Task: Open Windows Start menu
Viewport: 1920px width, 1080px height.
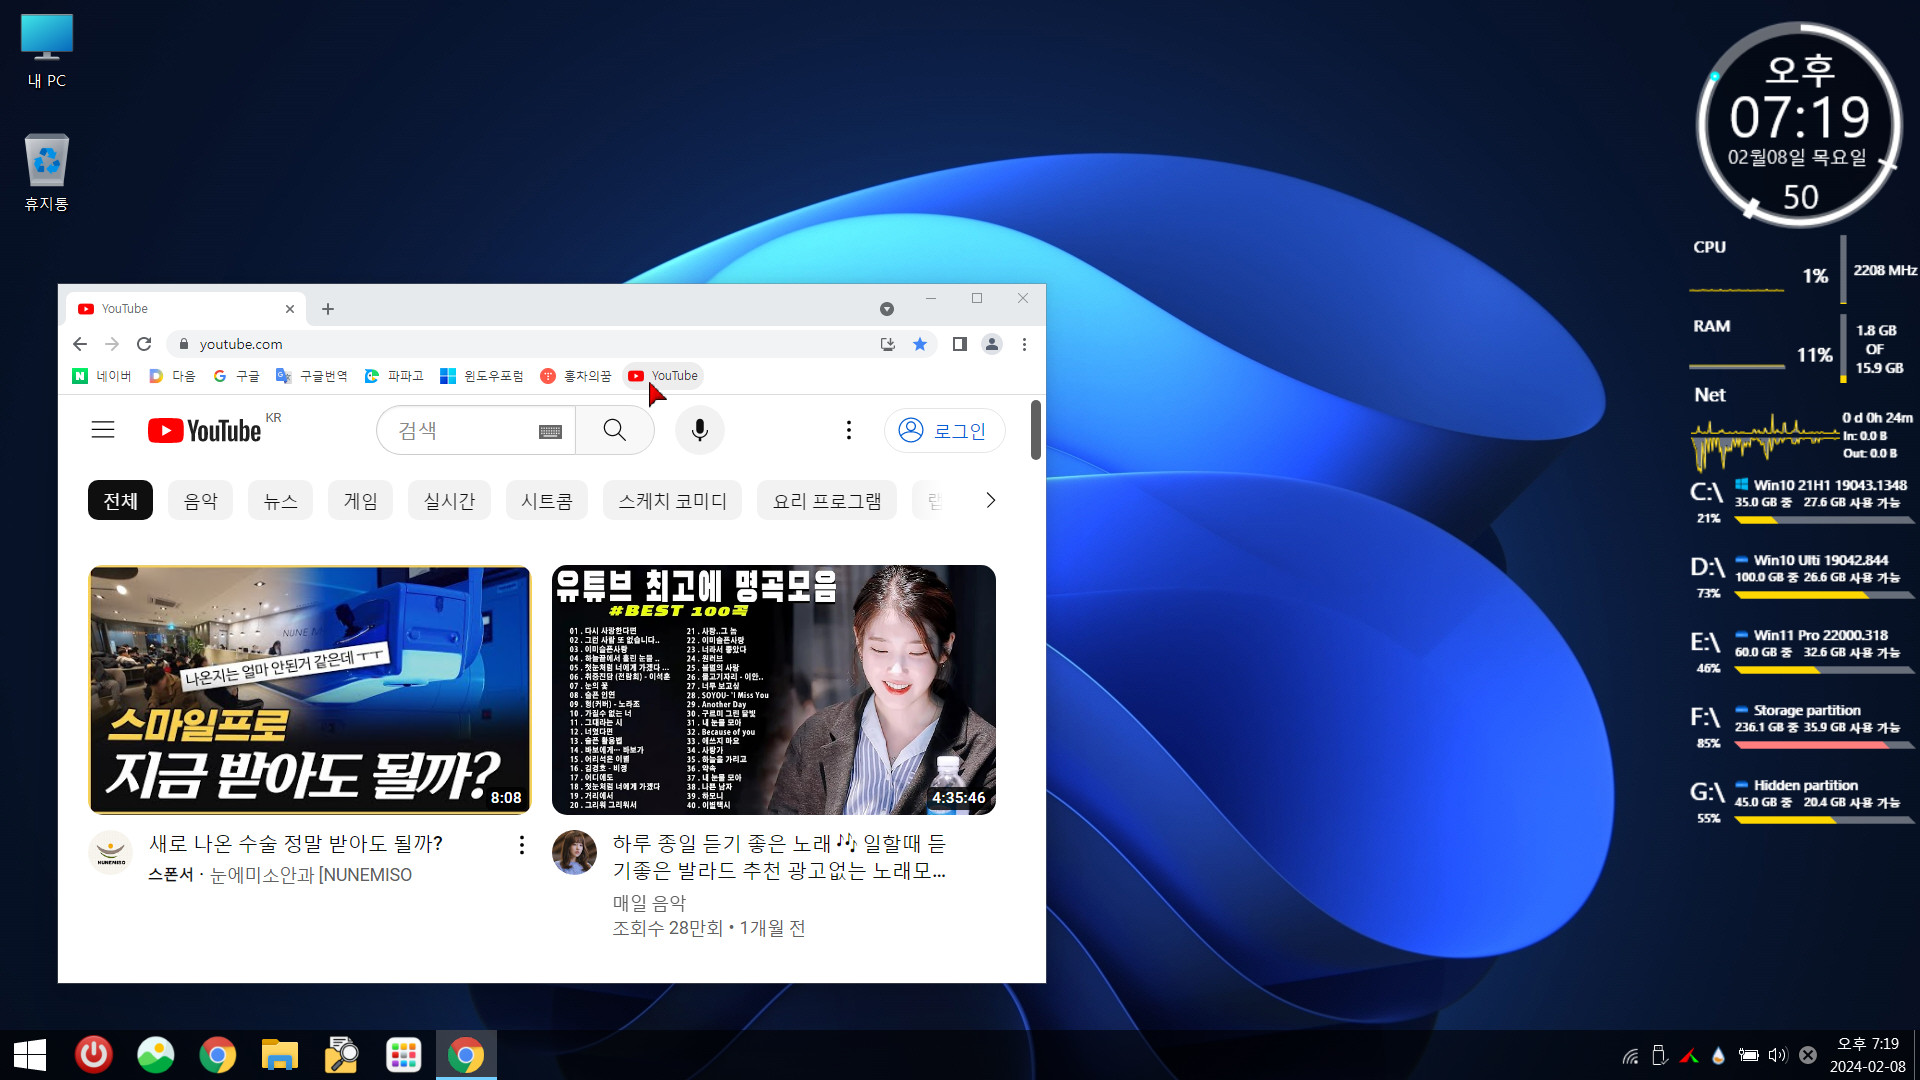Action: coord(30,1055)
